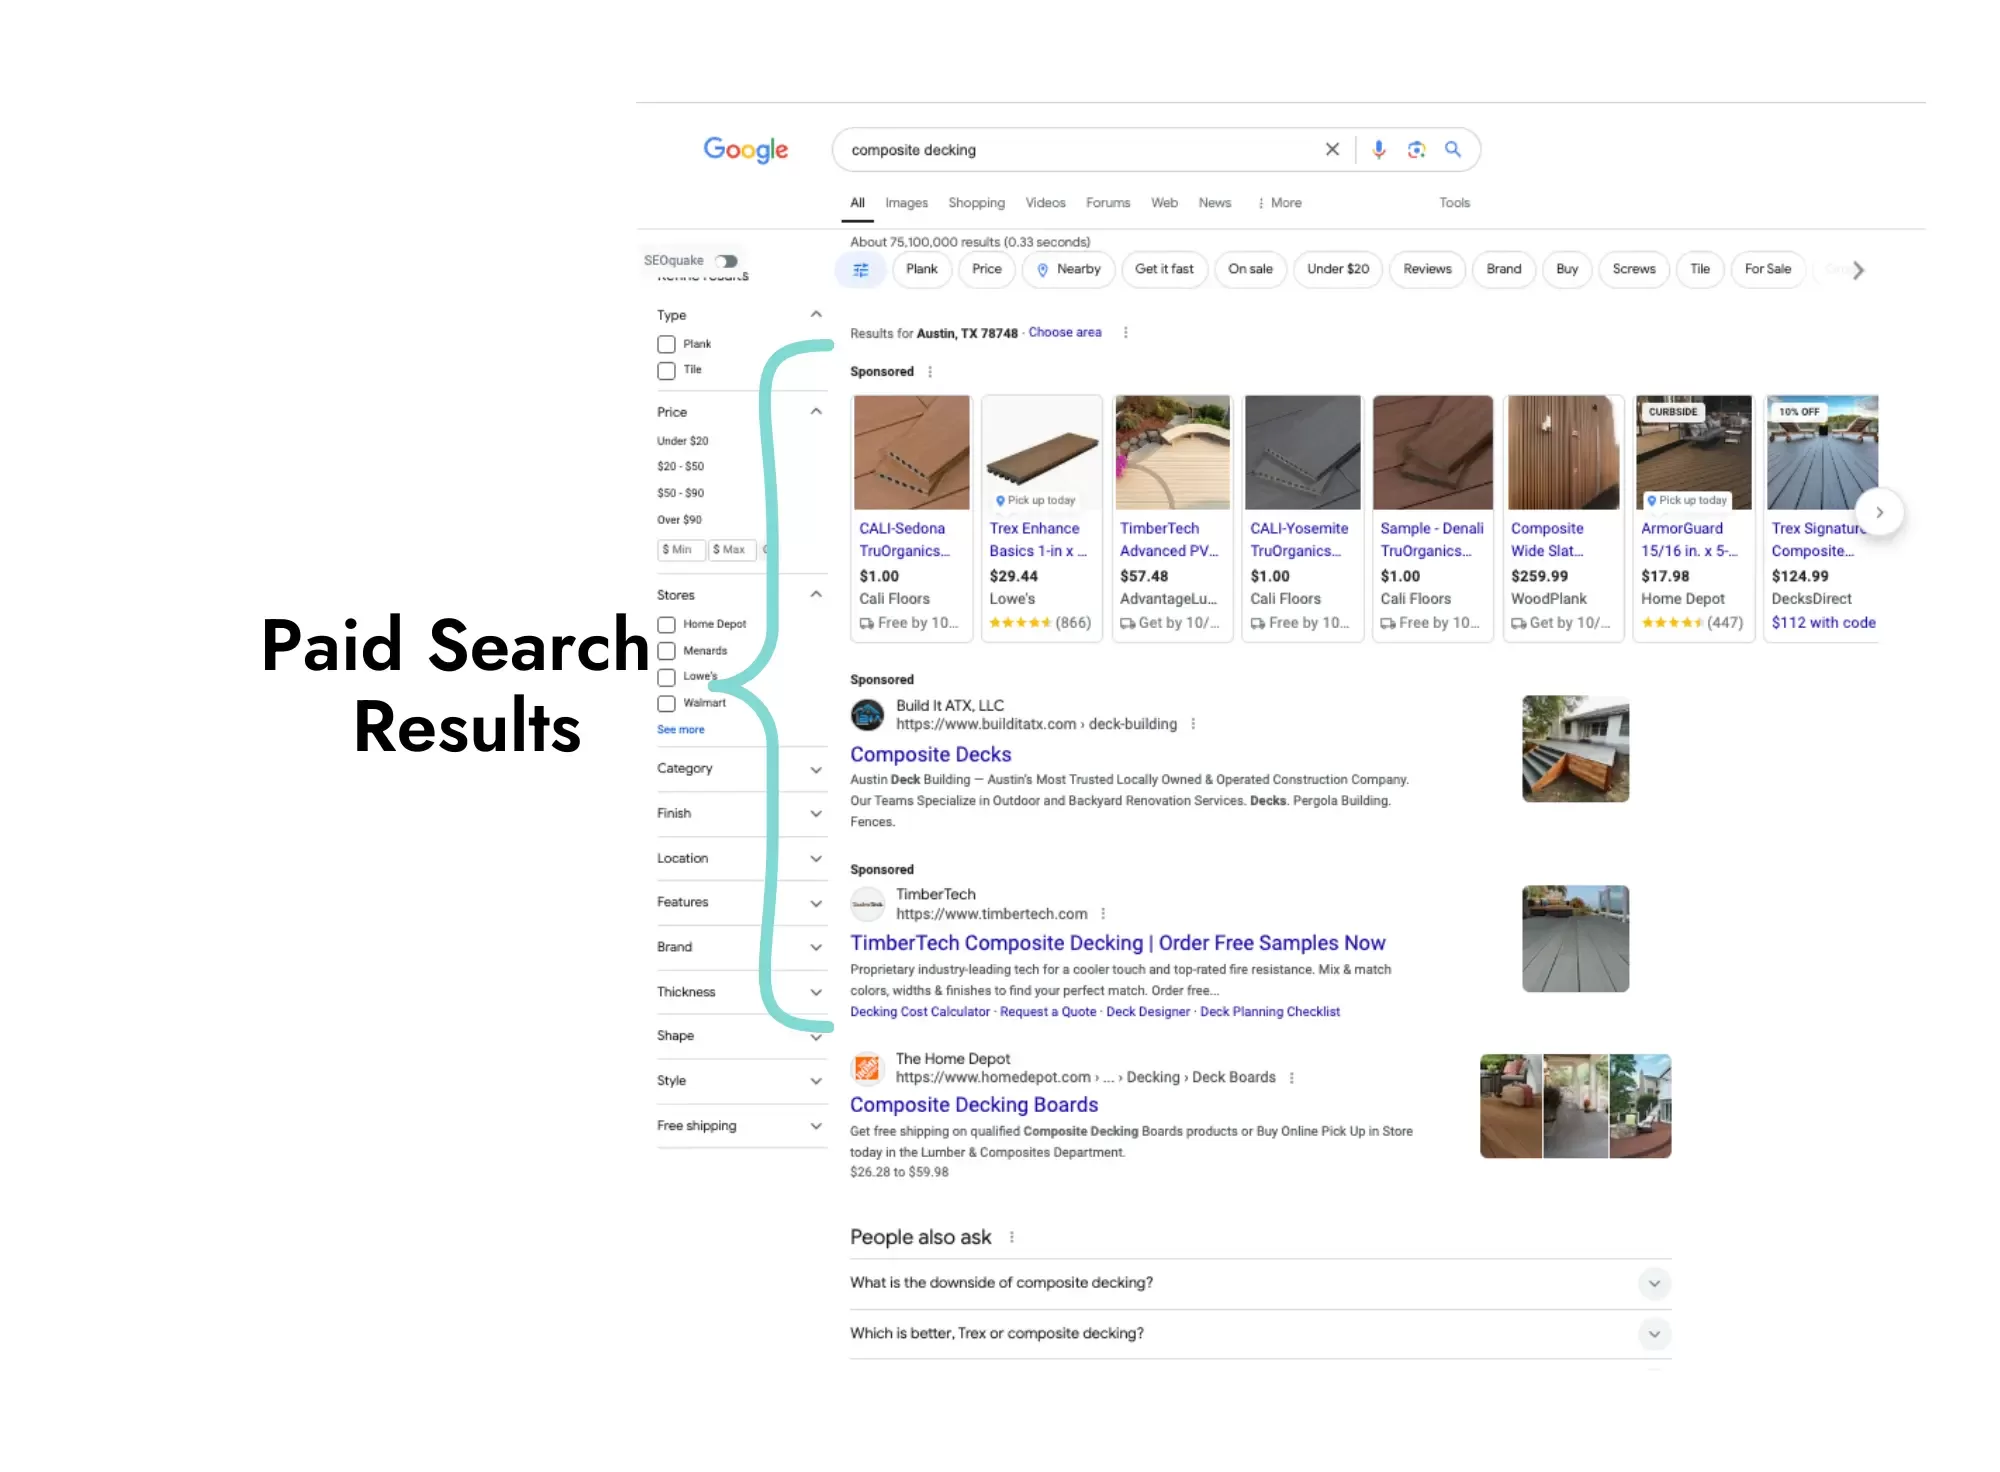Switch to the Videos tab
Viewport: 2000px width, 1472px height.
tap(1045, 203)
